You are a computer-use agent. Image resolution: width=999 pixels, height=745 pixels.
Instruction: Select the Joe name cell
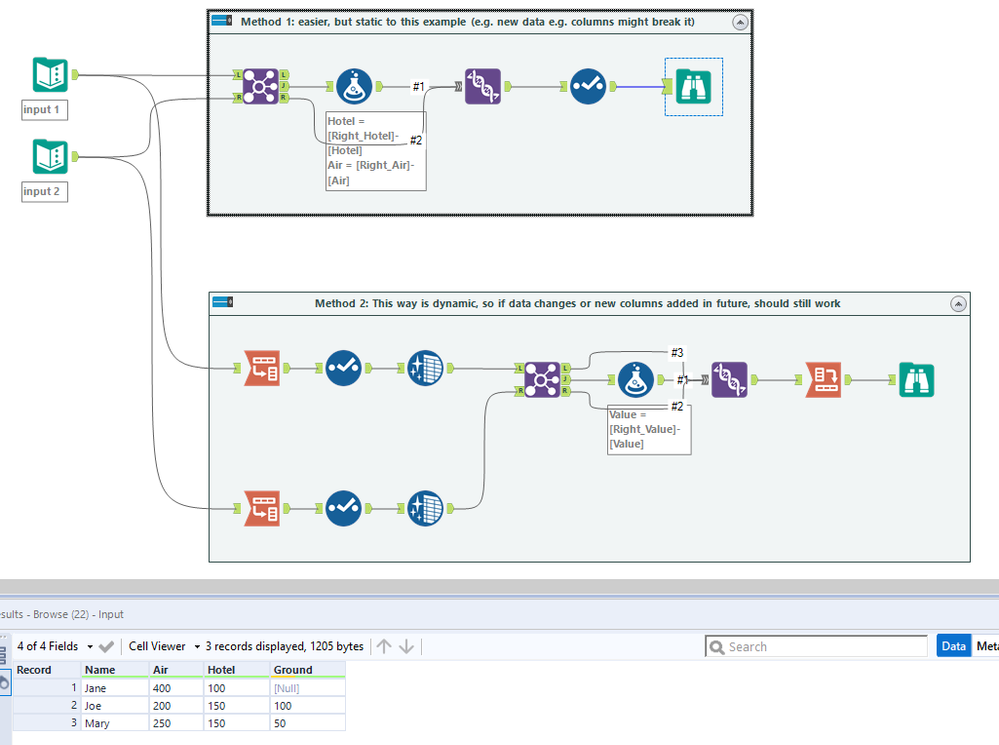pos(115,705)
